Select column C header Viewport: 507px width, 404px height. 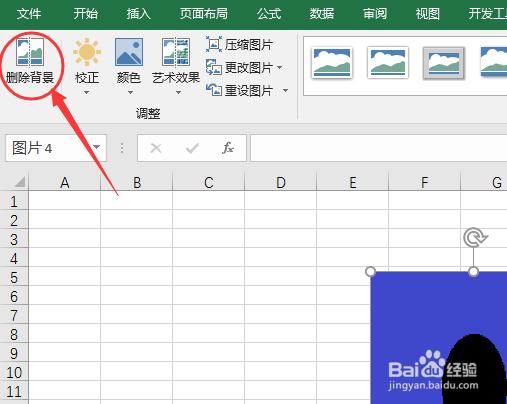click(x=209, y=182)
